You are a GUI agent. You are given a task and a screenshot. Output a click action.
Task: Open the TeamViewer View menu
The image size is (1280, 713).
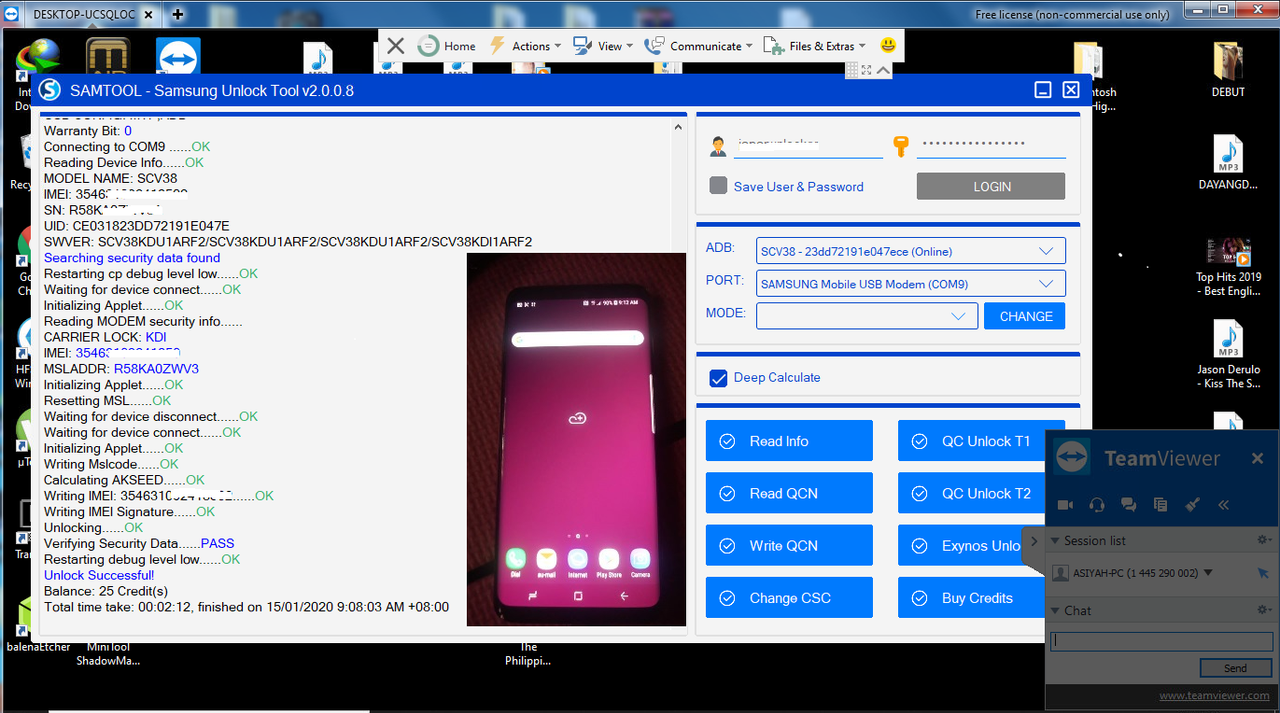click(x=603, y=46)
